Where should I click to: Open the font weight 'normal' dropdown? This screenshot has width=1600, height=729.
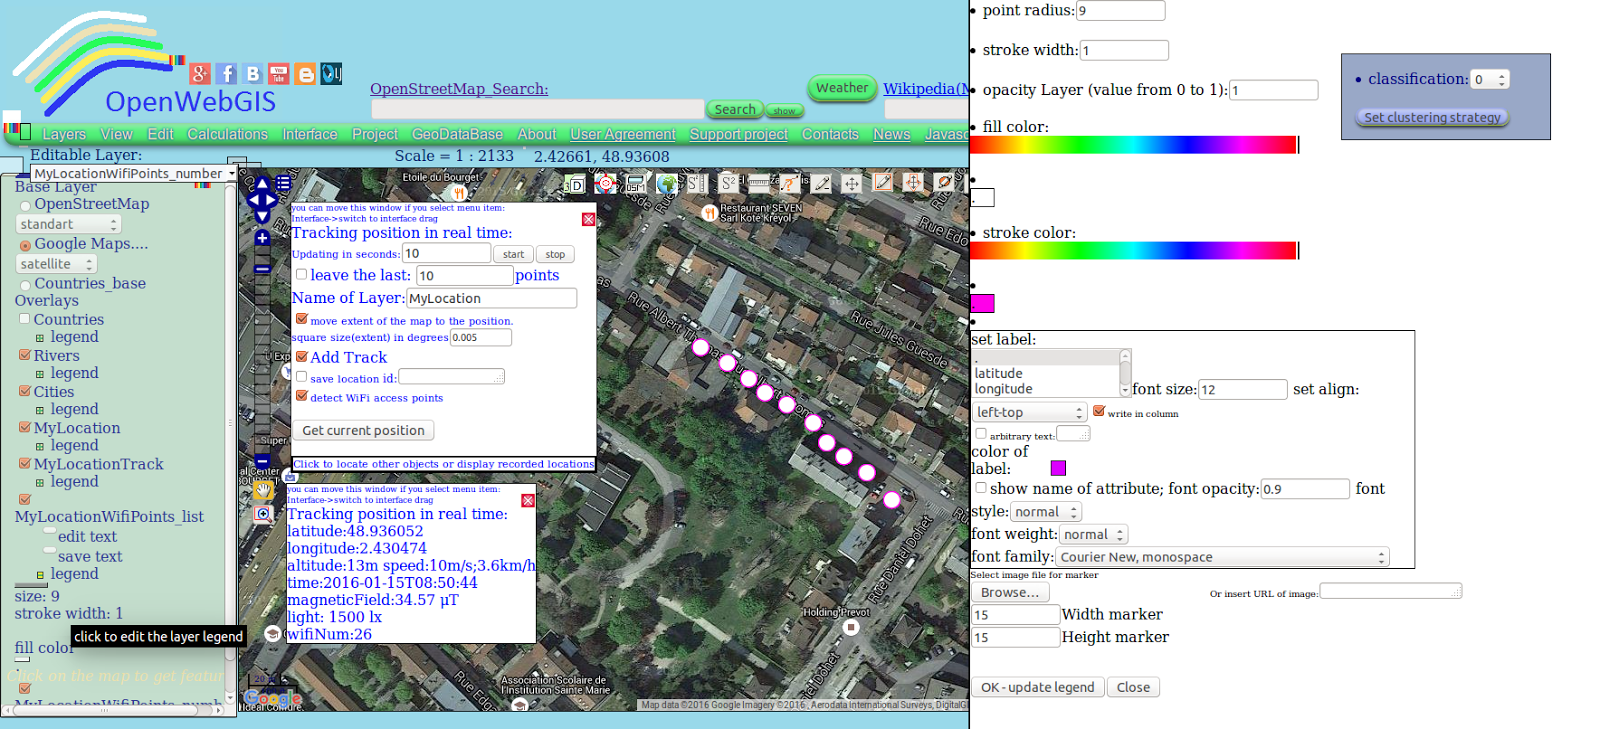[1093, 535]
